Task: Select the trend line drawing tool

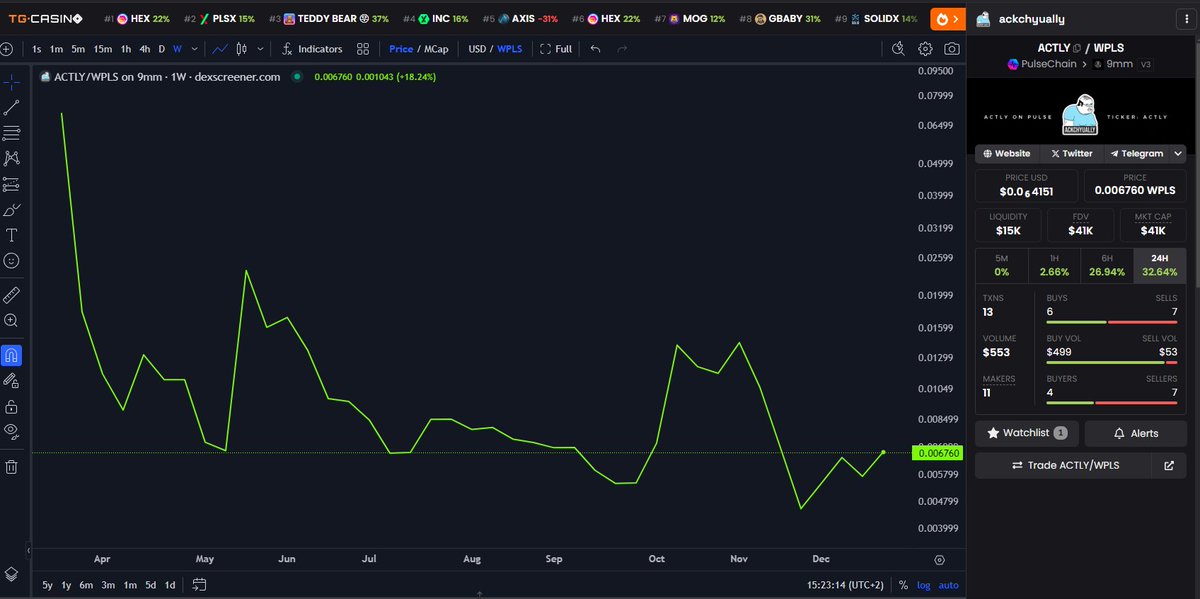Action: [x=11, y=107]
